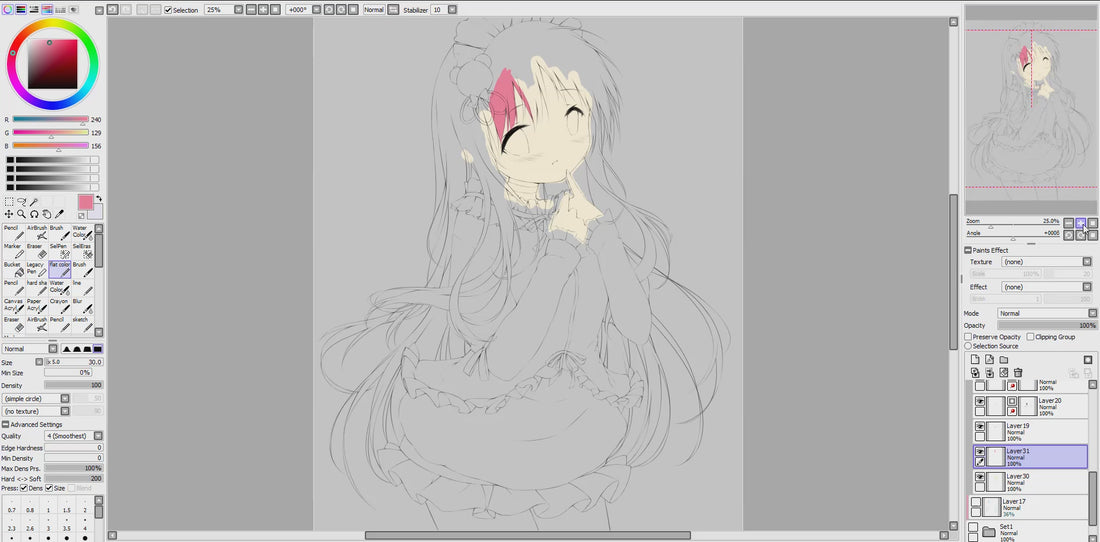Click the zoom in plus button
Screen dimensions: 1100x542
[x=1081, y=223]
